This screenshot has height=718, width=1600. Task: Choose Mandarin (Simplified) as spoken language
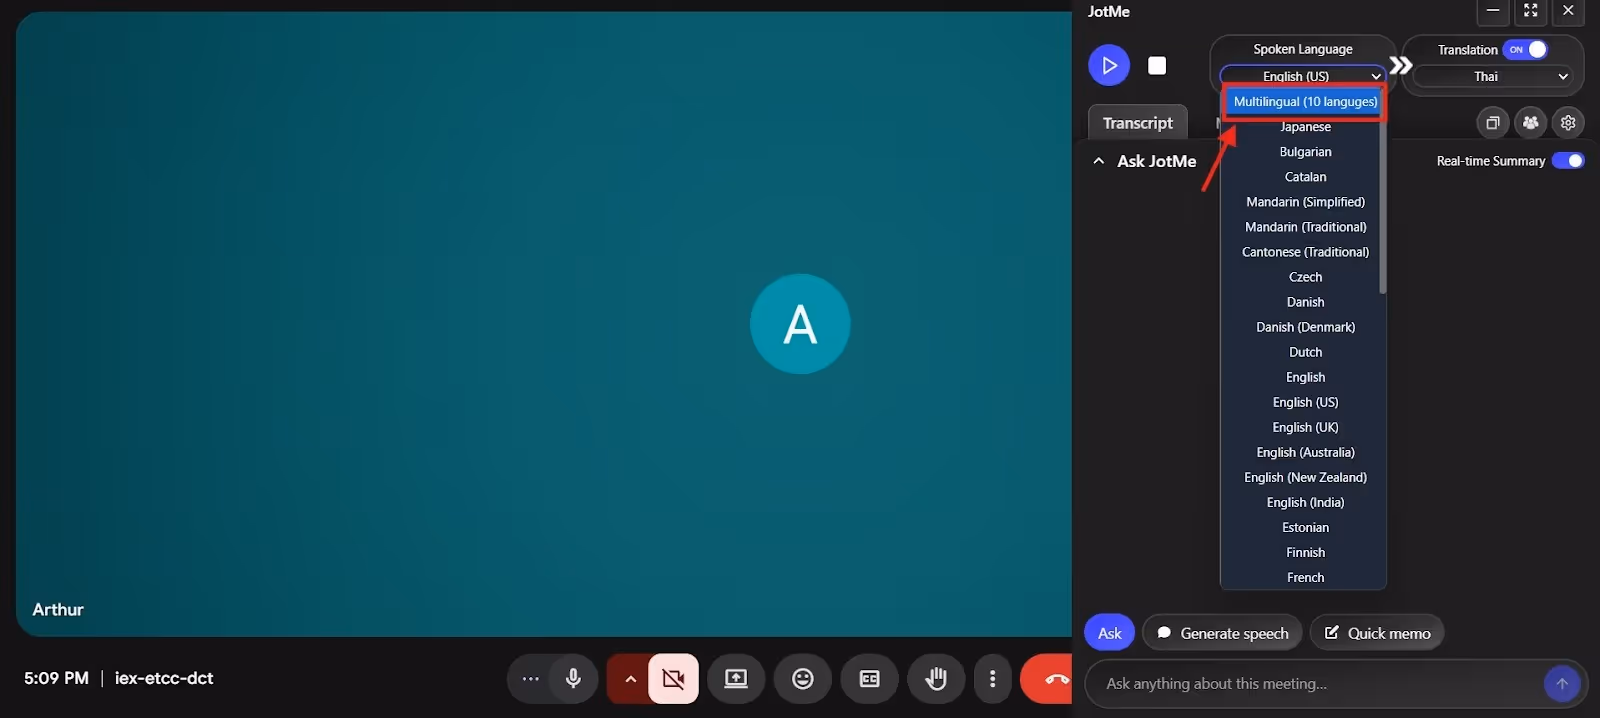1305,202
